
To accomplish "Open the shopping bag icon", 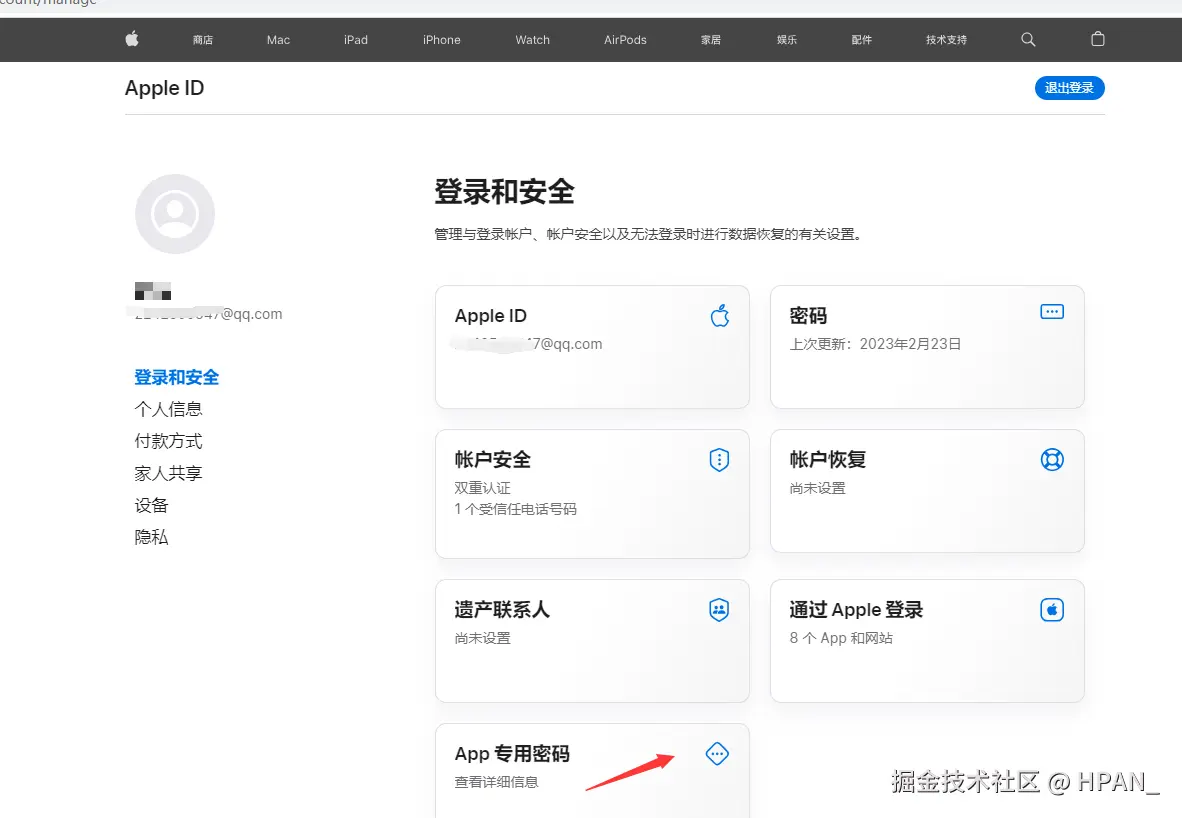I will point(1098,38).
